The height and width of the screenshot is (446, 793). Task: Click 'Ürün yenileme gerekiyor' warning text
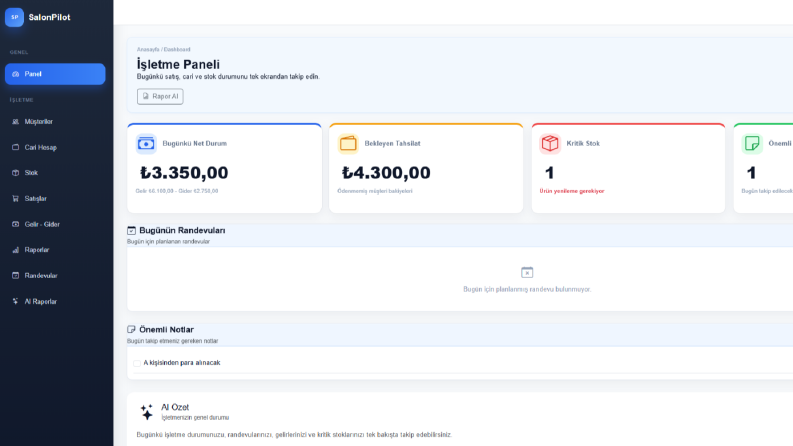tap(572, 191)
